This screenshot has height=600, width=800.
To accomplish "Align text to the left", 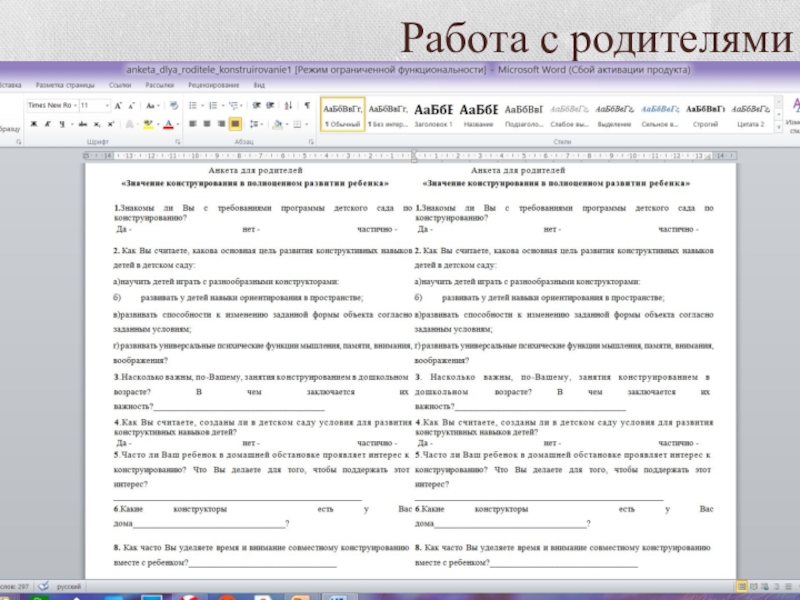I will tap(194, 124).
